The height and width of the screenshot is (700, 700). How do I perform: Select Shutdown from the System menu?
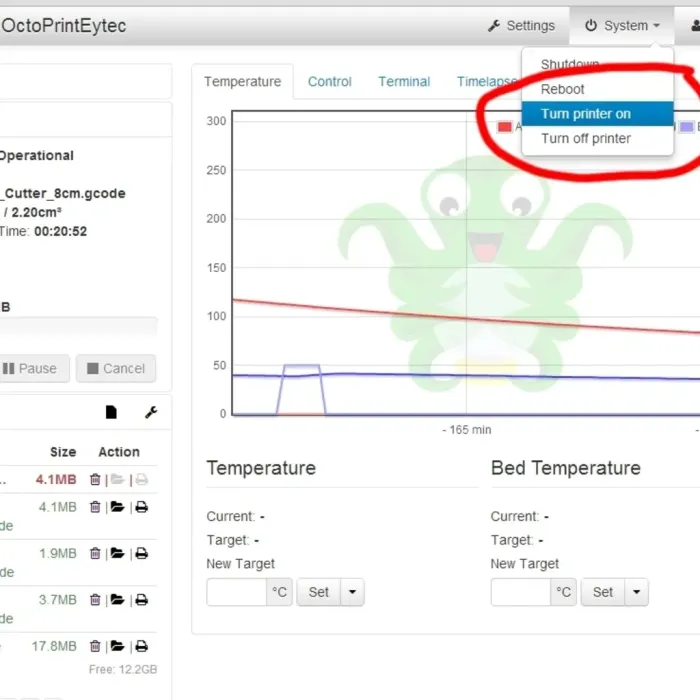pos(570,64)
